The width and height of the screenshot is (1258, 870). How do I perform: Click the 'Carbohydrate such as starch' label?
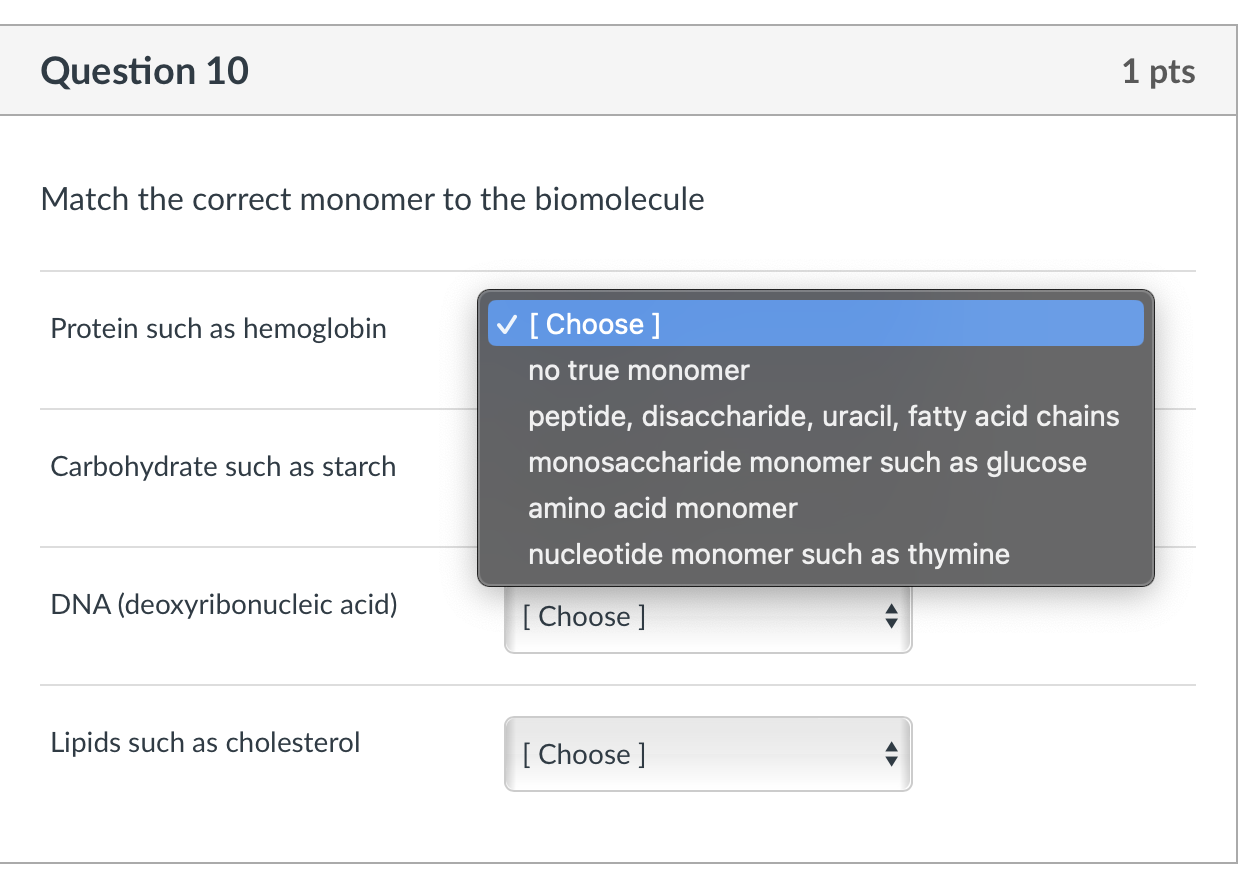click(223, 467)
